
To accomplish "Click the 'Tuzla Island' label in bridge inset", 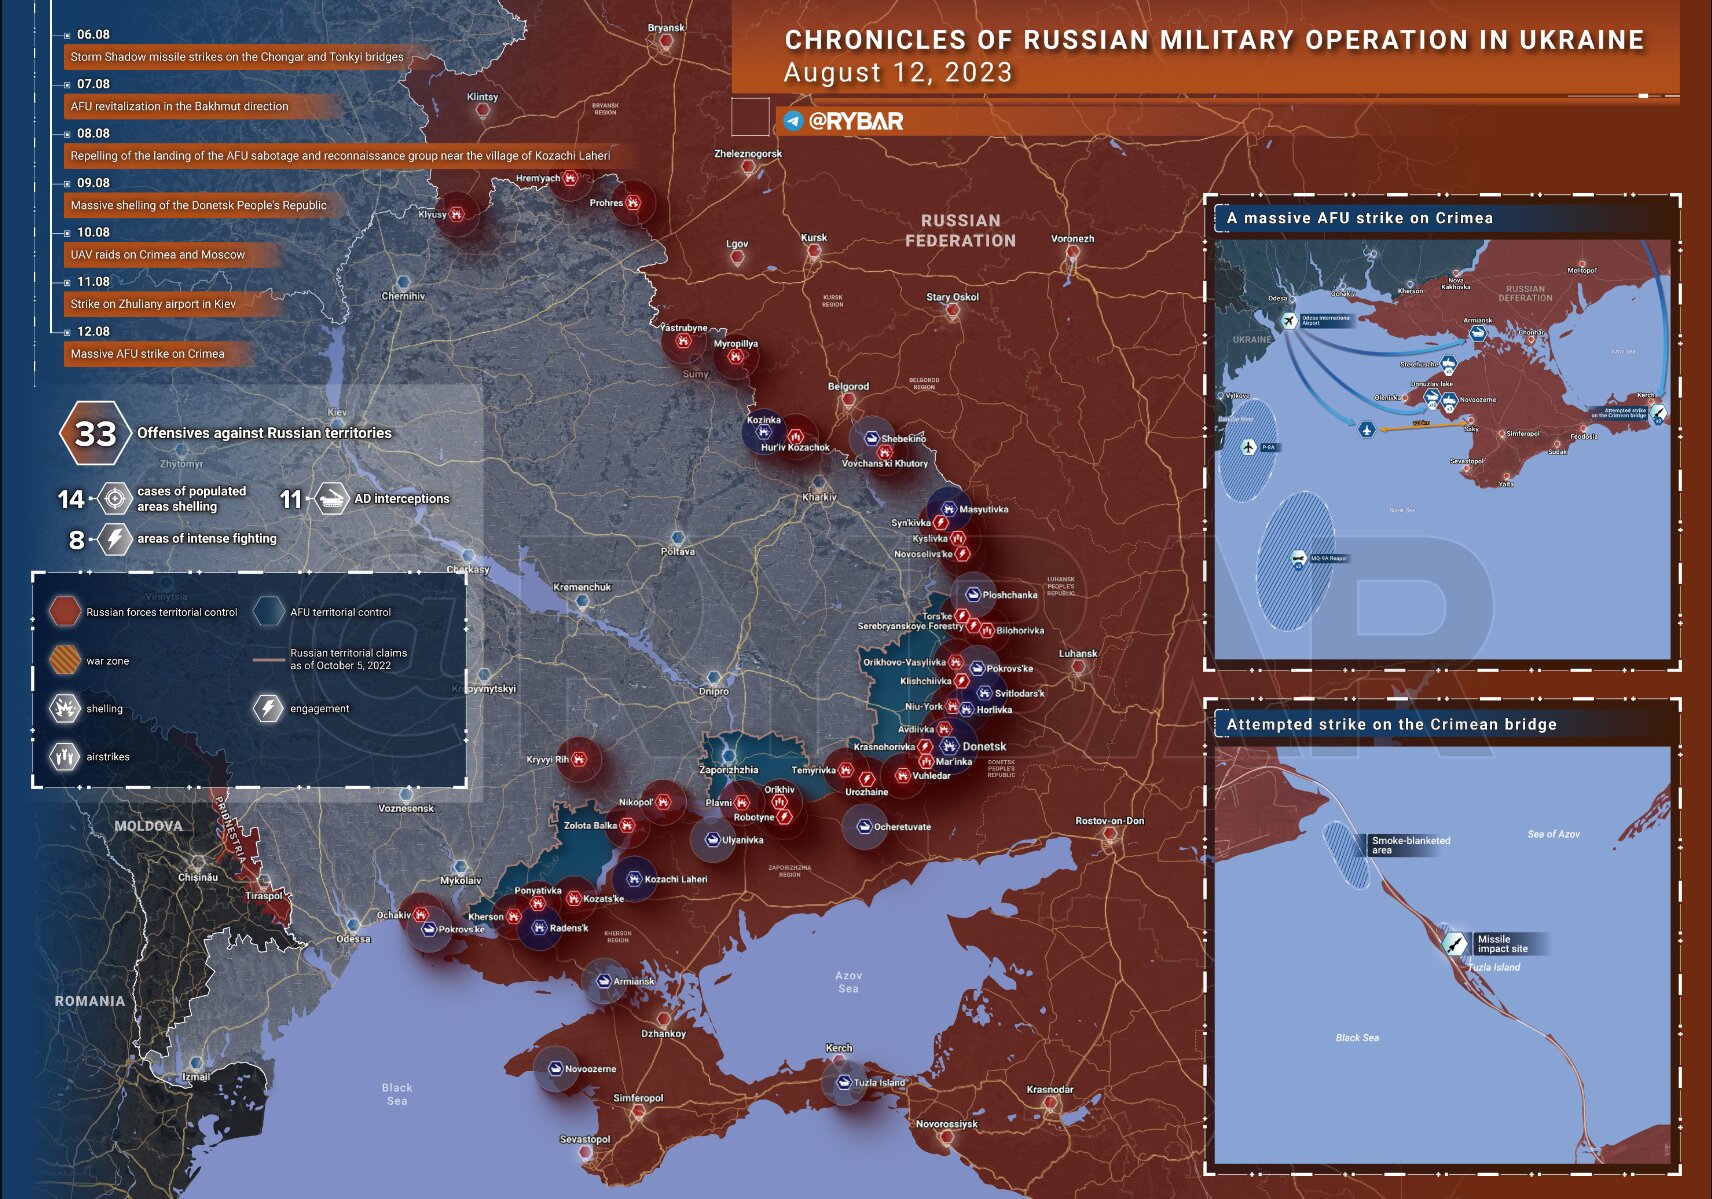I will click(x=1494, y=967).
